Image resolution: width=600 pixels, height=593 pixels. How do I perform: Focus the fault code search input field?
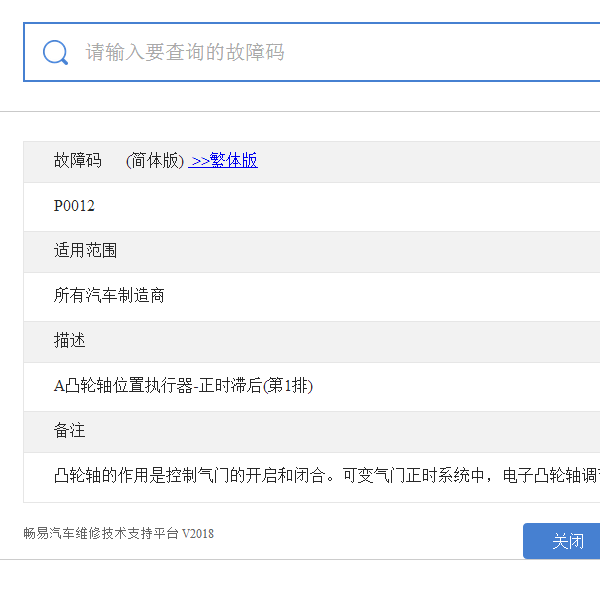point(312,52)
